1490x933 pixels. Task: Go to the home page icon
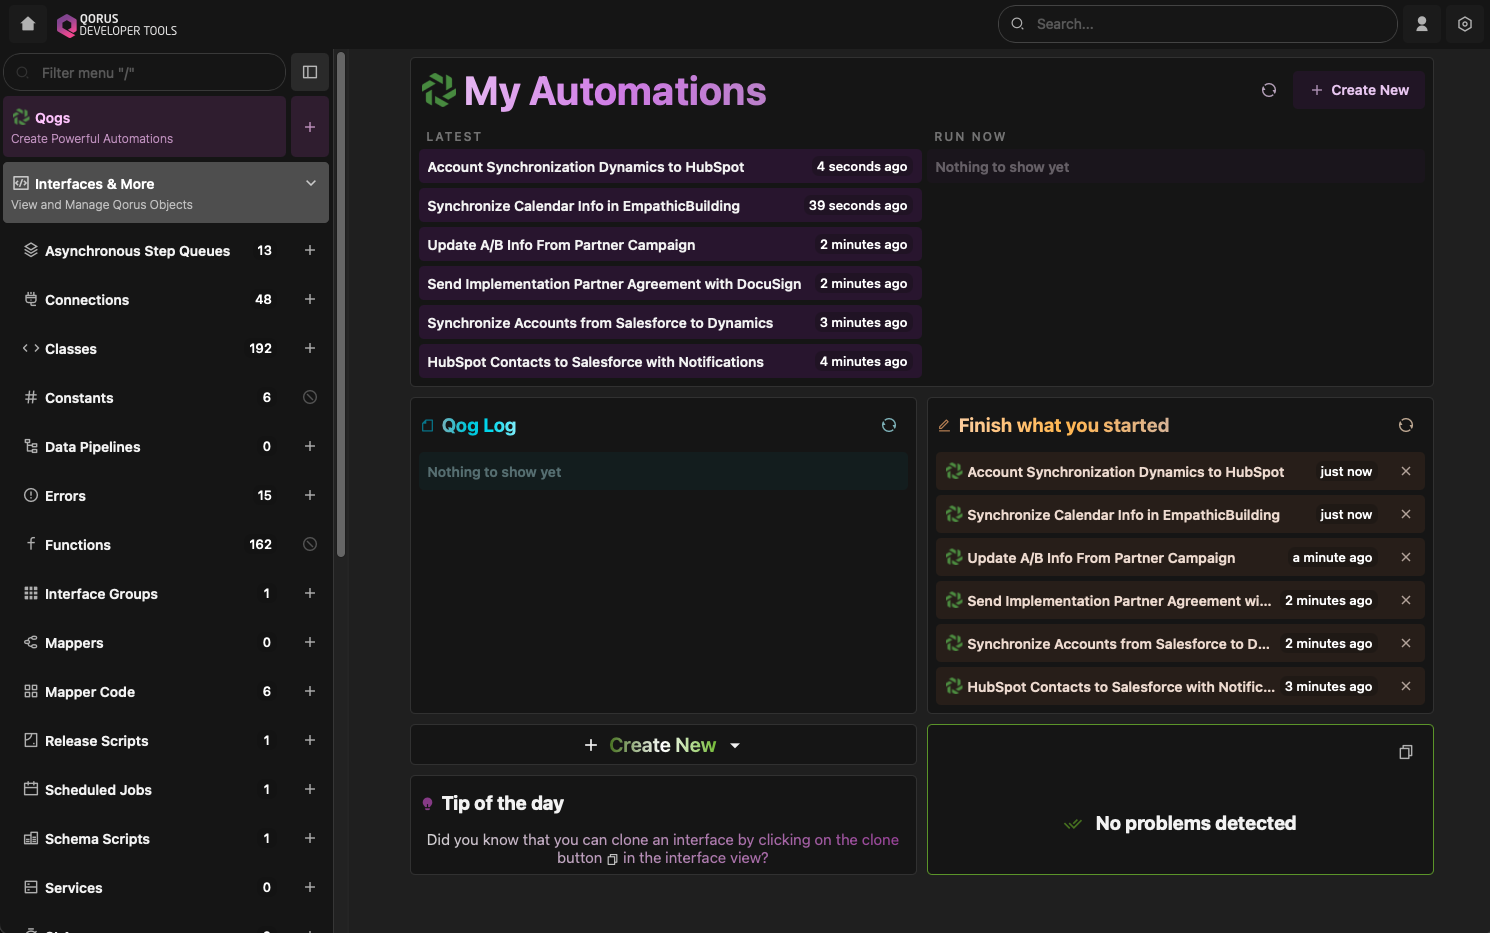pos(28,24)
